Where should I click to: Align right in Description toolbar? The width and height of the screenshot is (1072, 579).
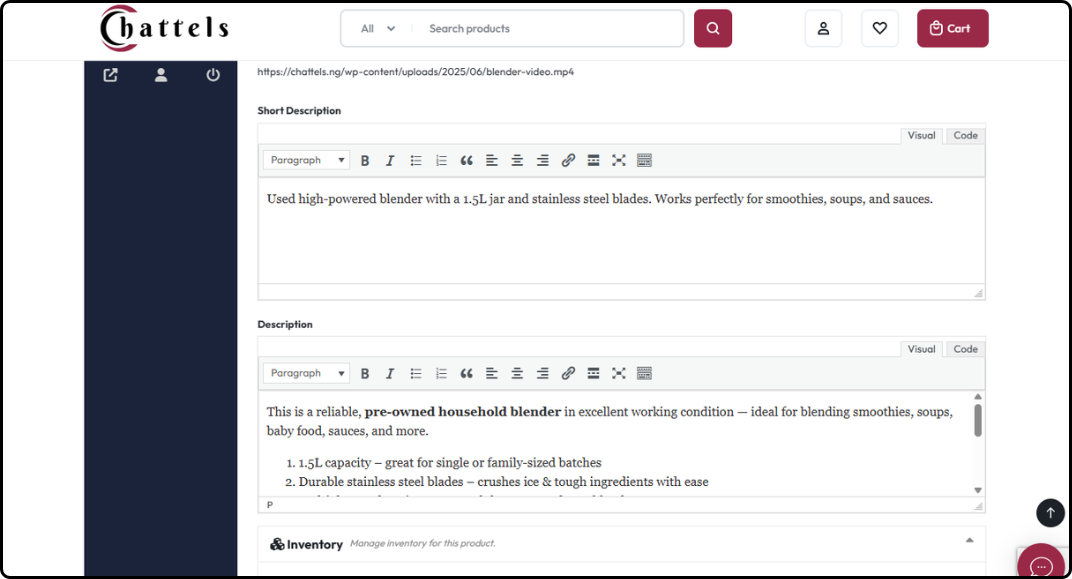542,374
